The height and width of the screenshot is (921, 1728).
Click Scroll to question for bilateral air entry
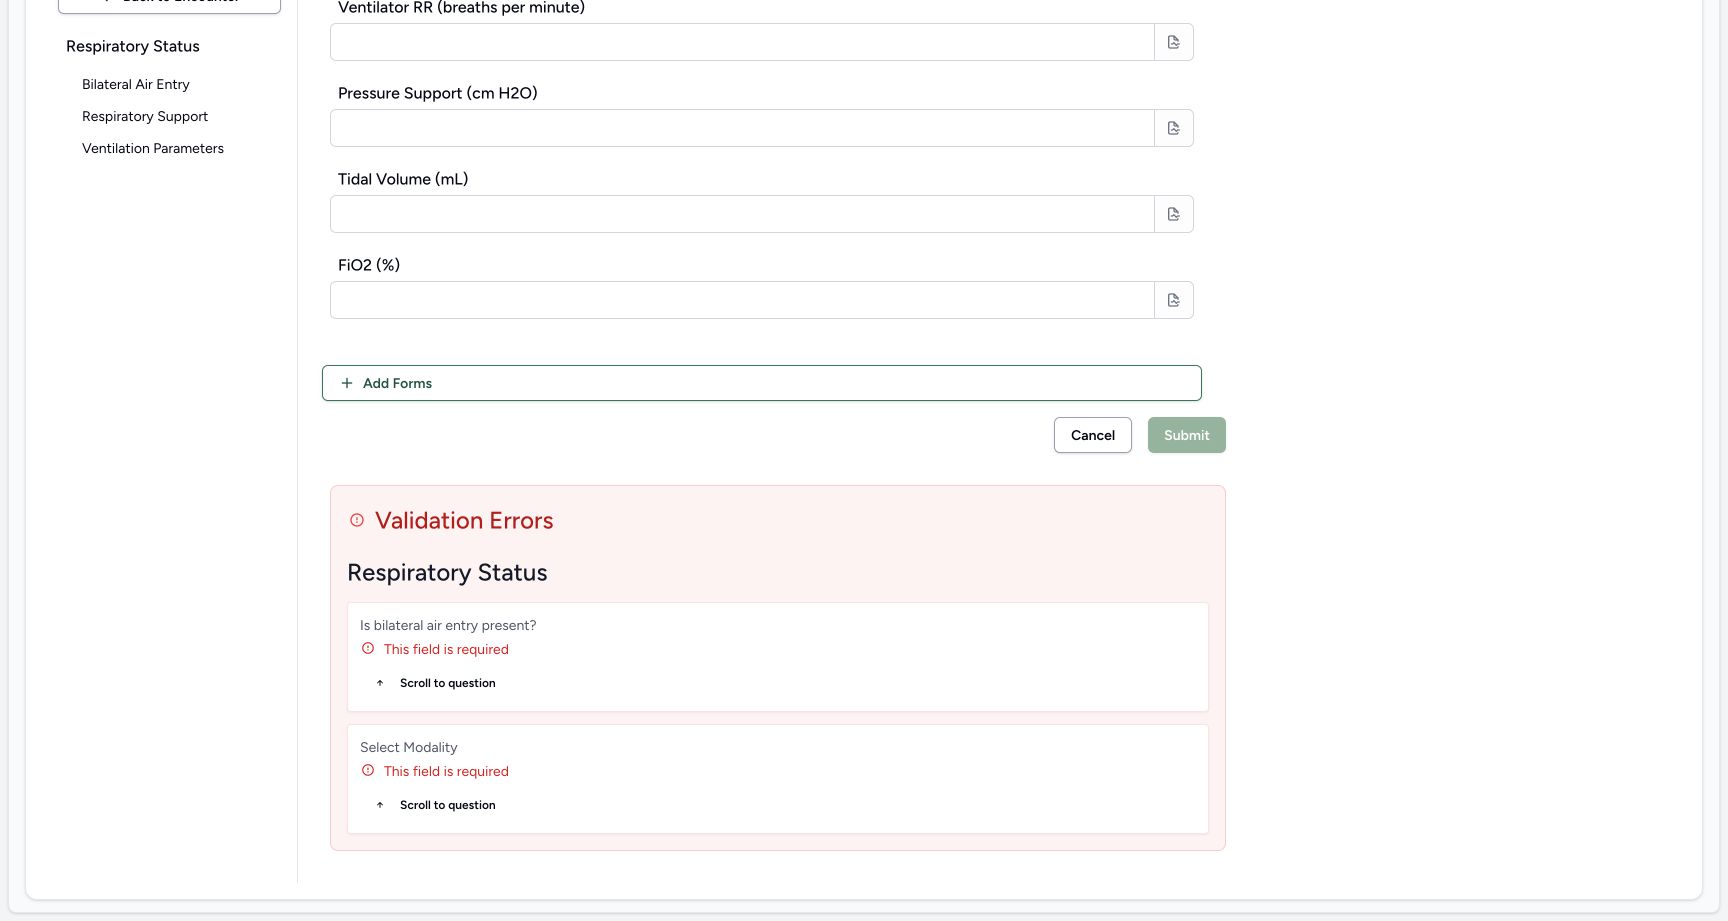(448, 683)
